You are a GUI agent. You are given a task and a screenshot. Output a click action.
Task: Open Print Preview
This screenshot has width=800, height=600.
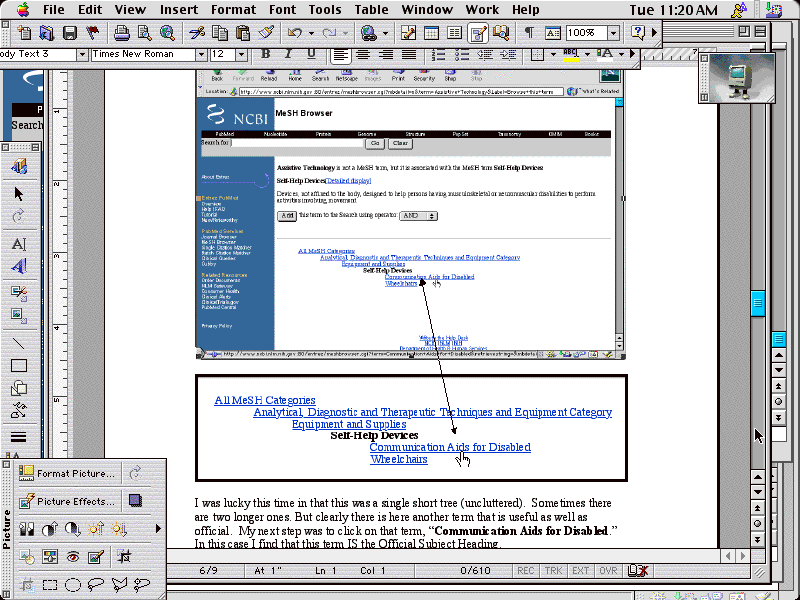[144, 33]
